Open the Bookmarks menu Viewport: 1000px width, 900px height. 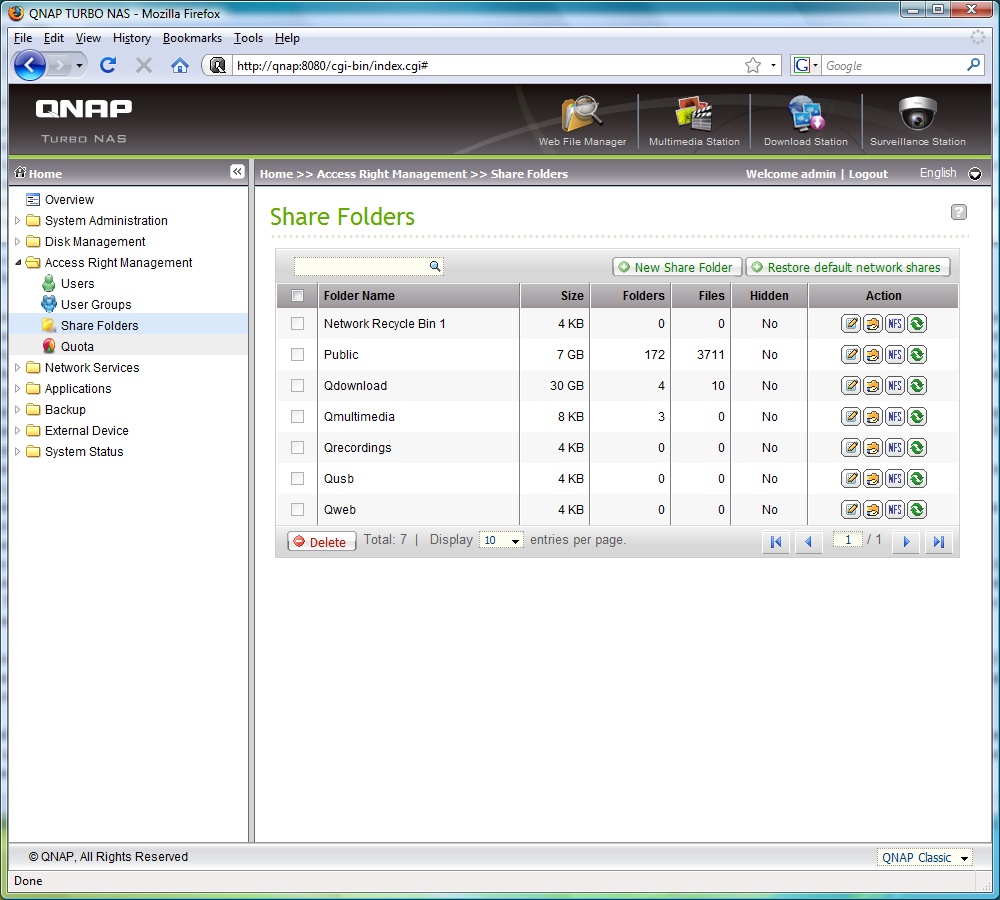(x=193, y=38)
